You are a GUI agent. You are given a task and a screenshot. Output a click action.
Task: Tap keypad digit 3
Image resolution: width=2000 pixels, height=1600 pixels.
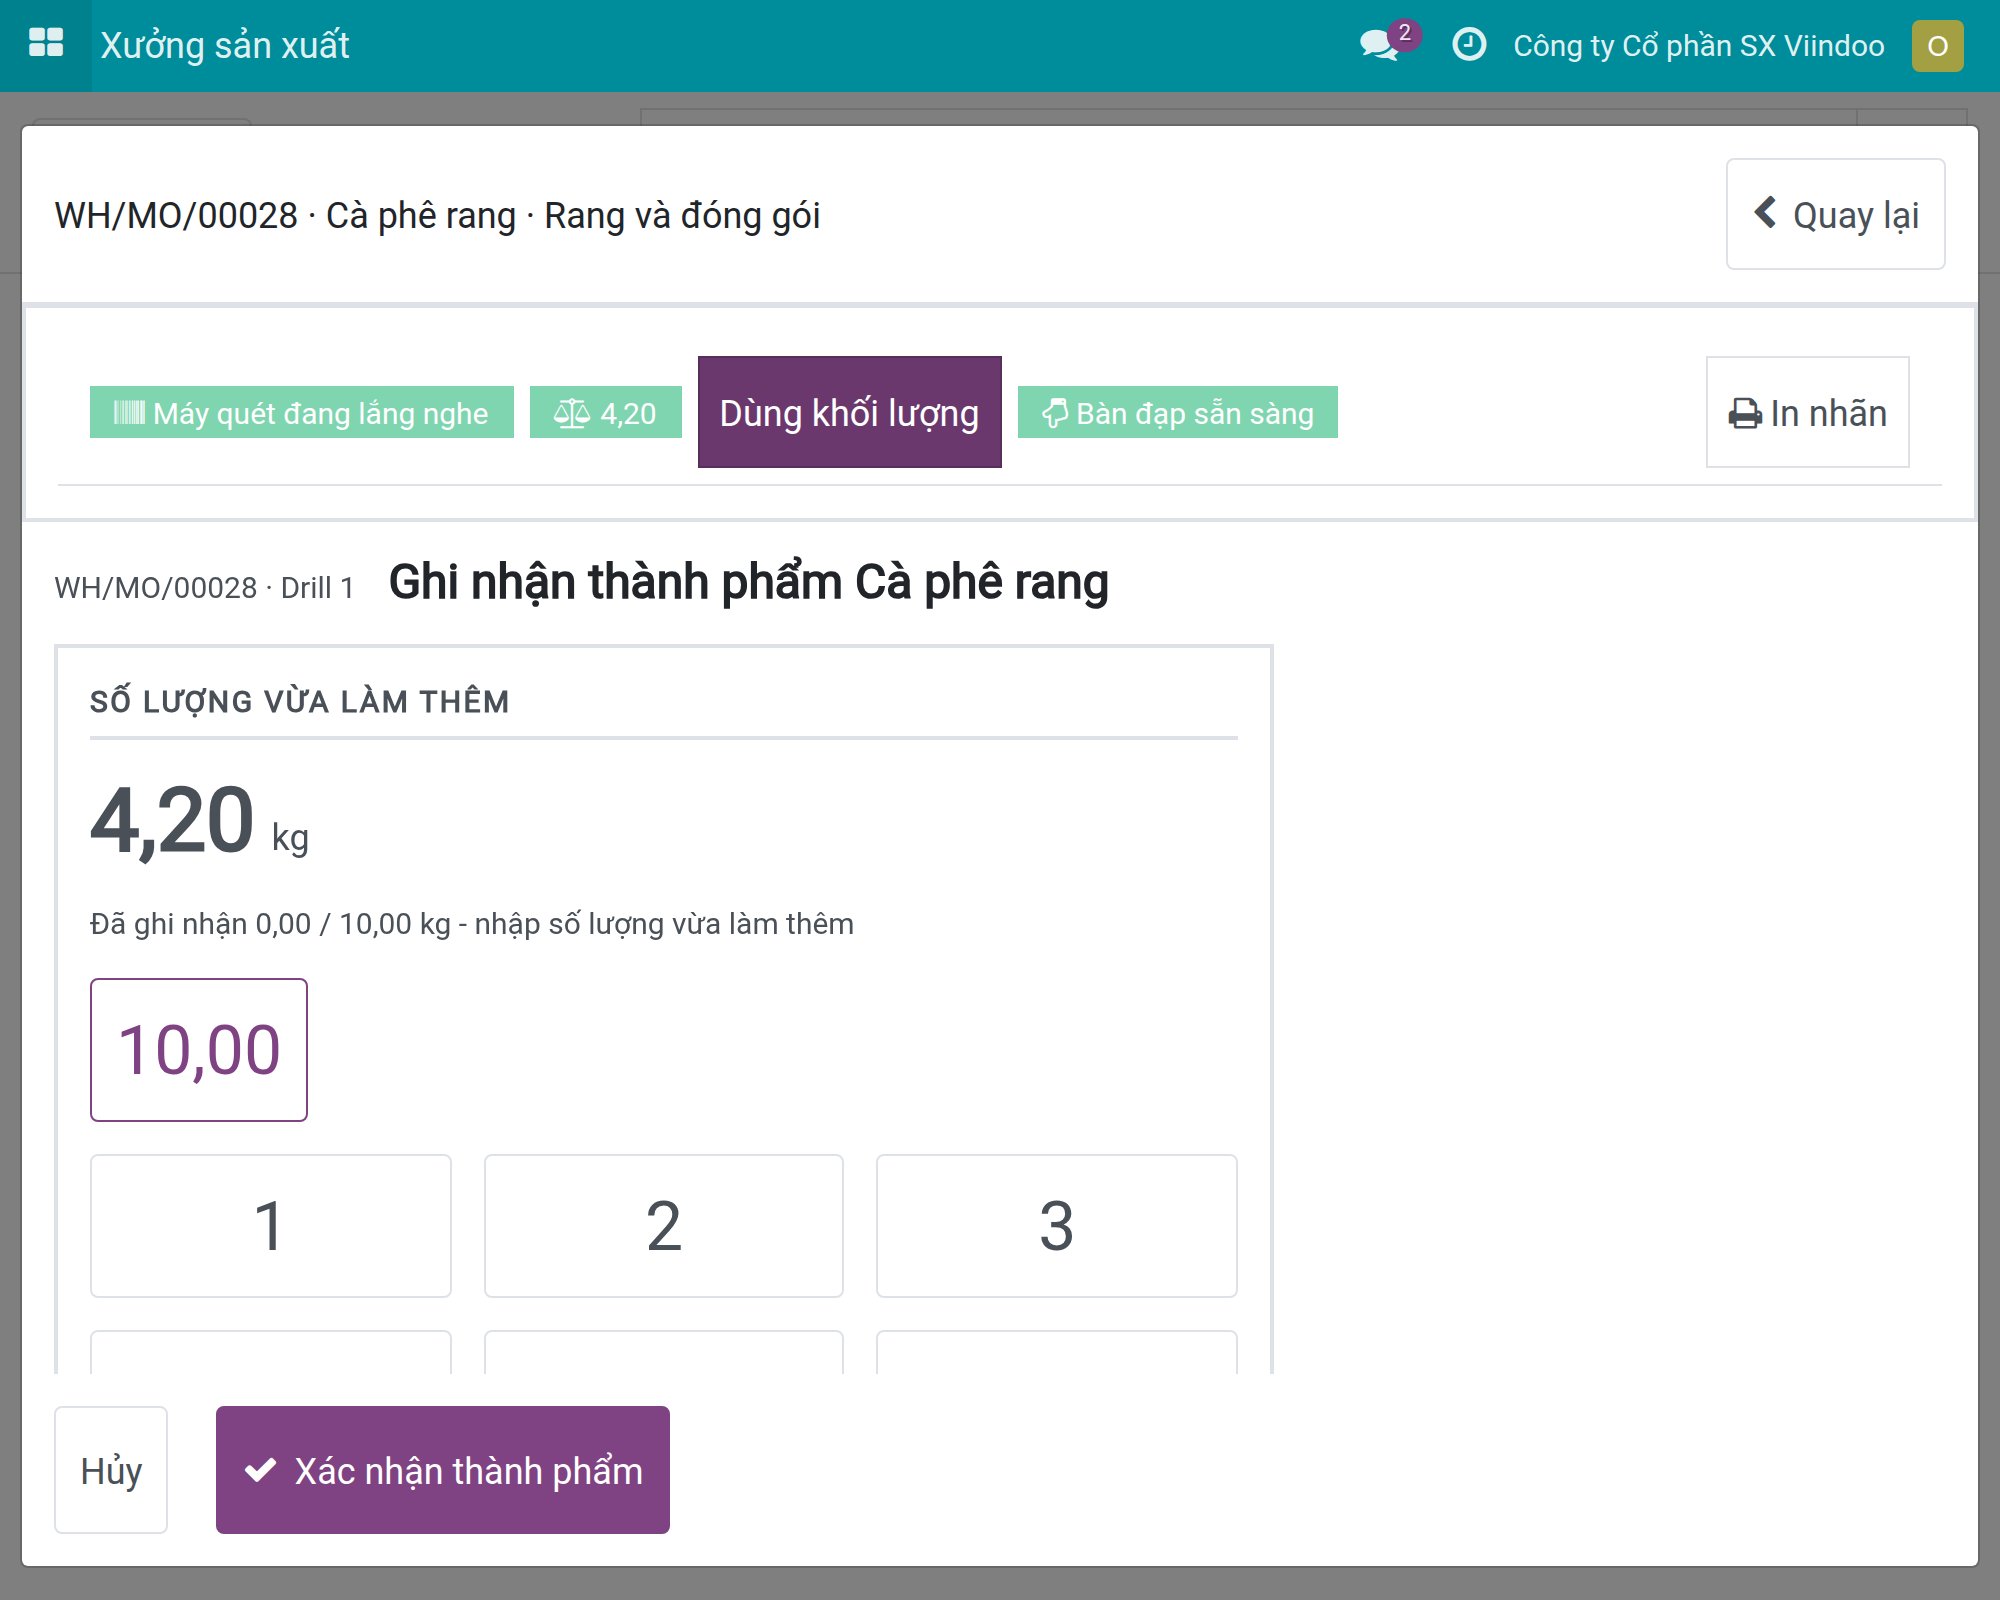pos(1056,1226)
